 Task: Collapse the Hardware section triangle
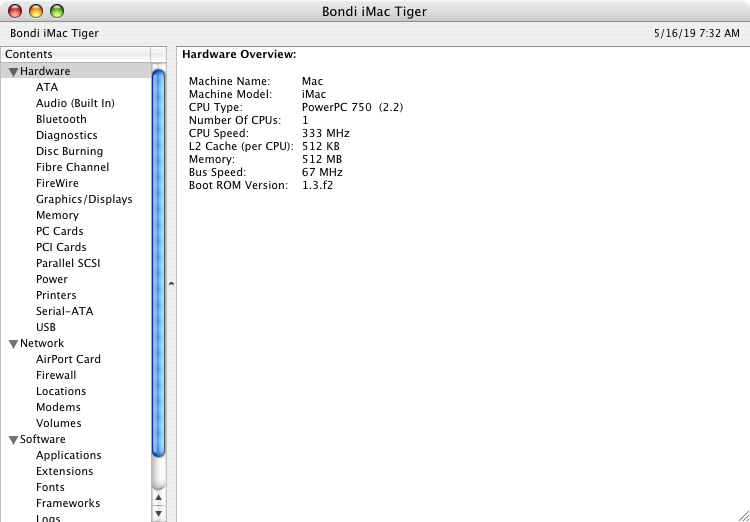(13, 72)
